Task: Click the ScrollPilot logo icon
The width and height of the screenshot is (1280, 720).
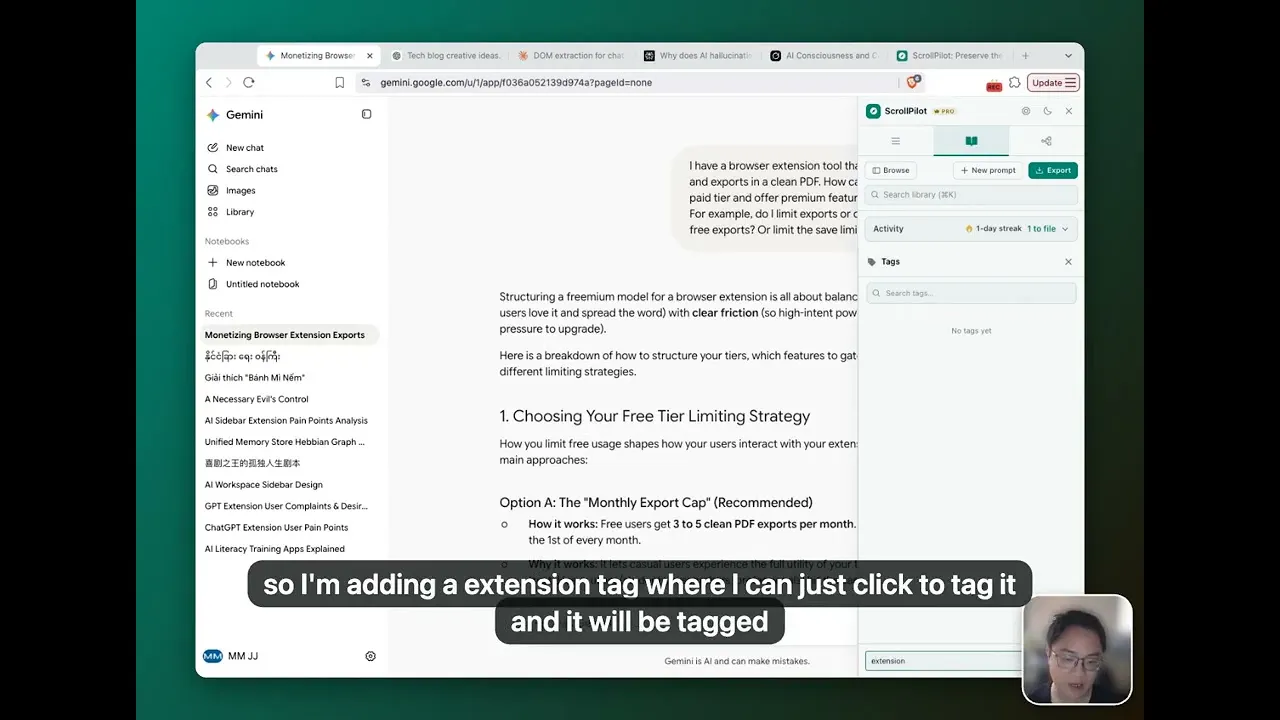Action: pos(873,111)
